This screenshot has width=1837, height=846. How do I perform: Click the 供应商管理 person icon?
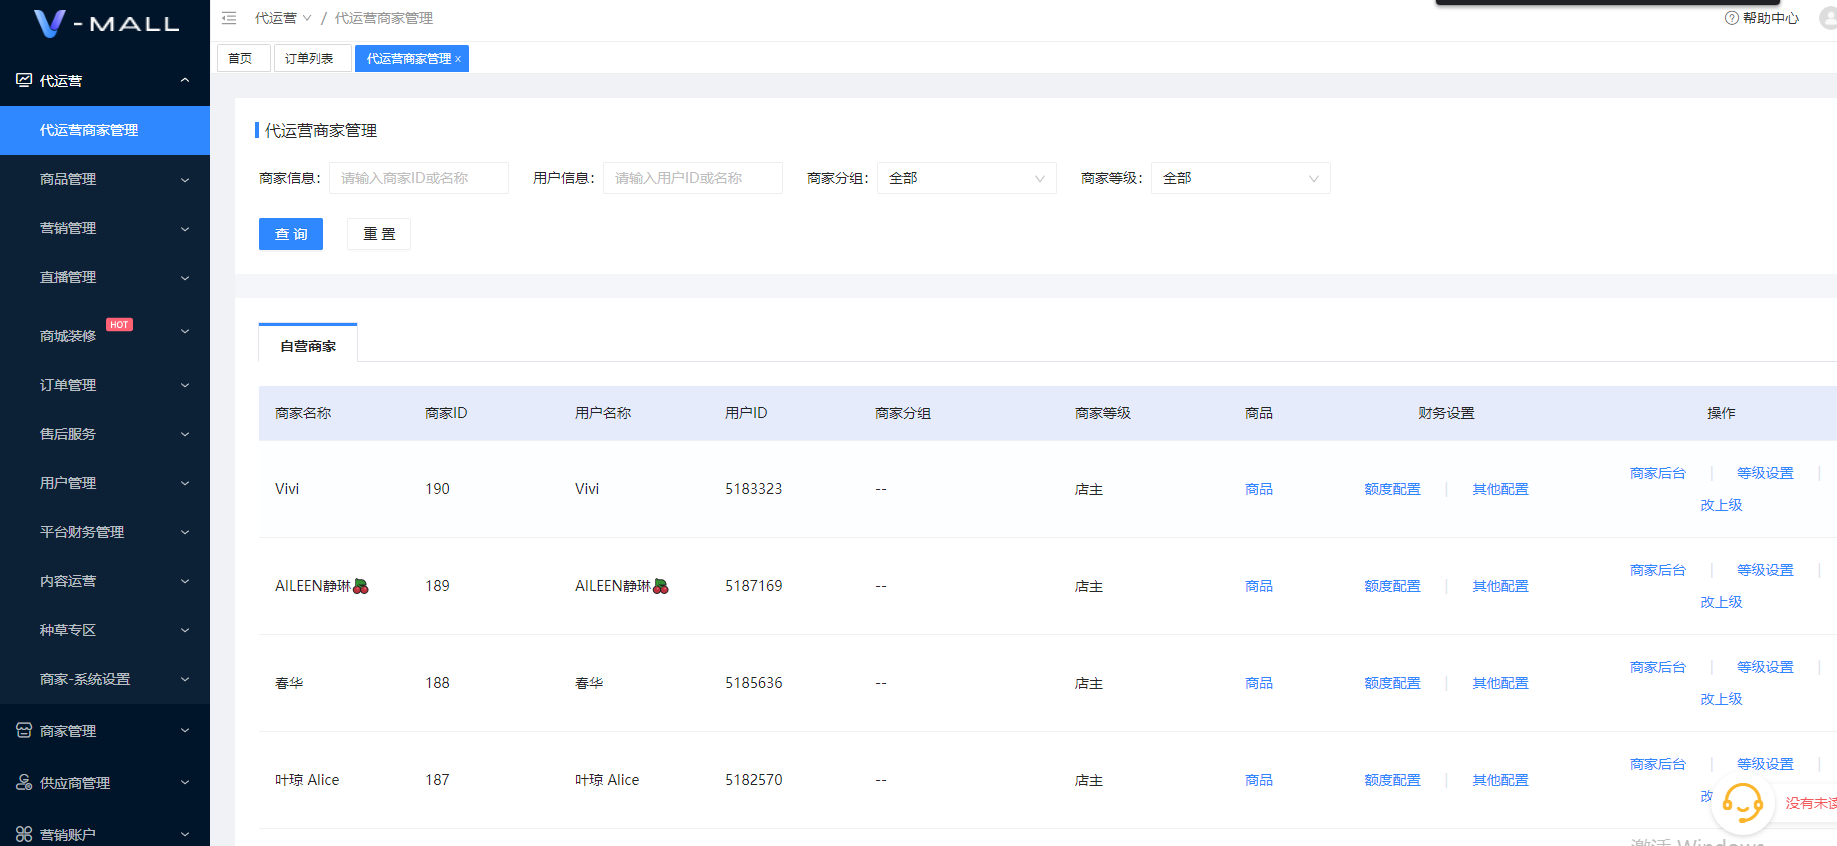(24, 783)
